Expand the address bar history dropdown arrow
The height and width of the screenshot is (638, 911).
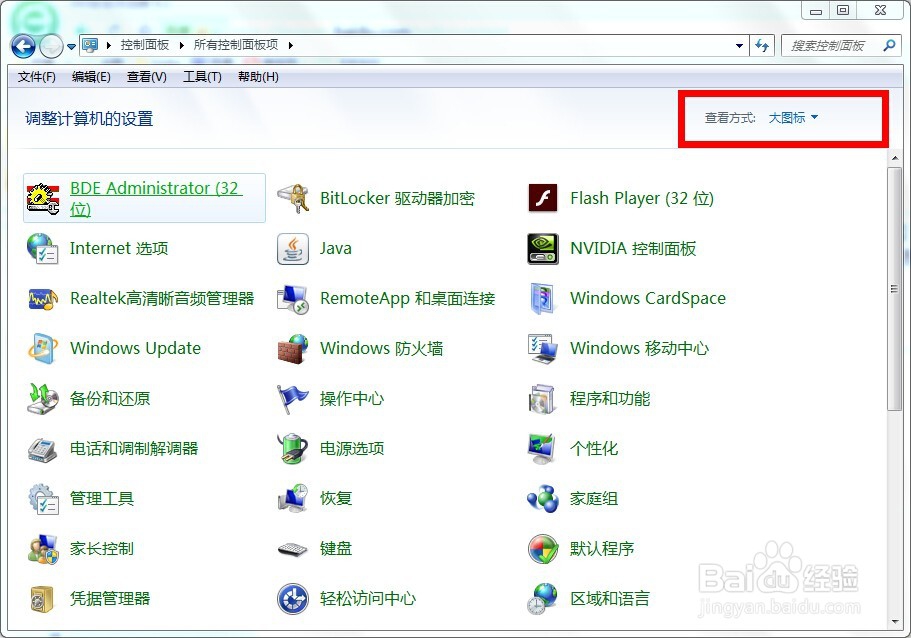point(739,45)
